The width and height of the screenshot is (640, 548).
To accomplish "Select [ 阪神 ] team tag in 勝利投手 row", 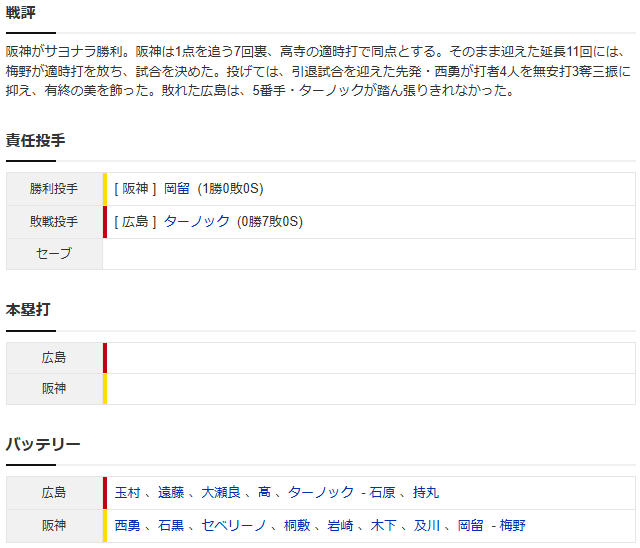I will (x=135, y=189).
